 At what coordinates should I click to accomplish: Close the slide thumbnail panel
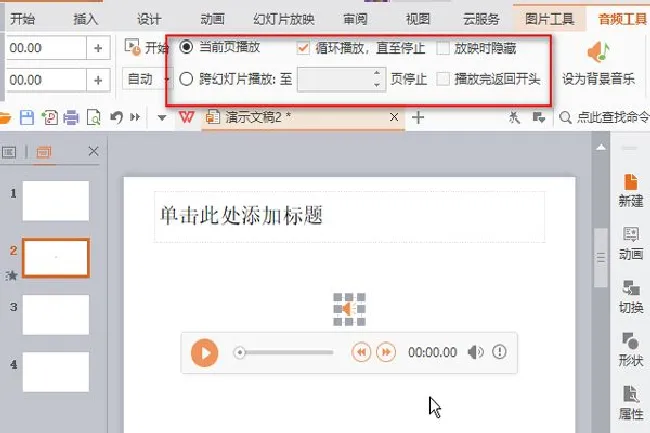(93, 152)
